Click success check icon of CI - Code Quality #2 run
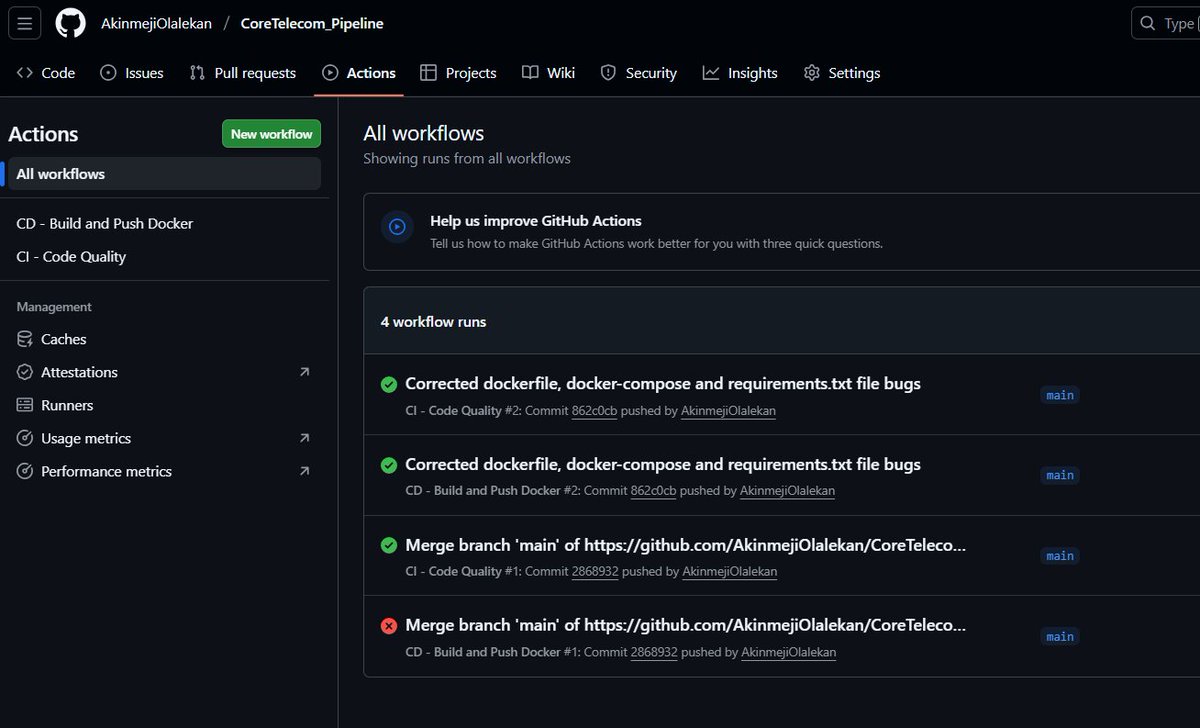The image size is (1200, 728). (389, 384)
